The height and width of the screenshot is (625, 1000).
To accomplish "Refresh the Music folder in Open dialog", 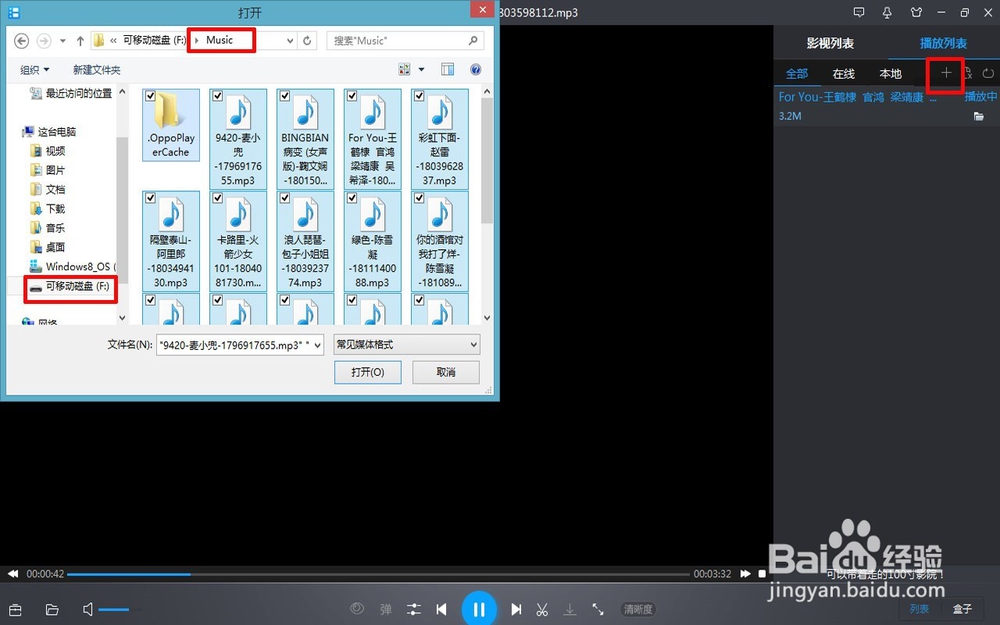I will (x=307, y=41).
